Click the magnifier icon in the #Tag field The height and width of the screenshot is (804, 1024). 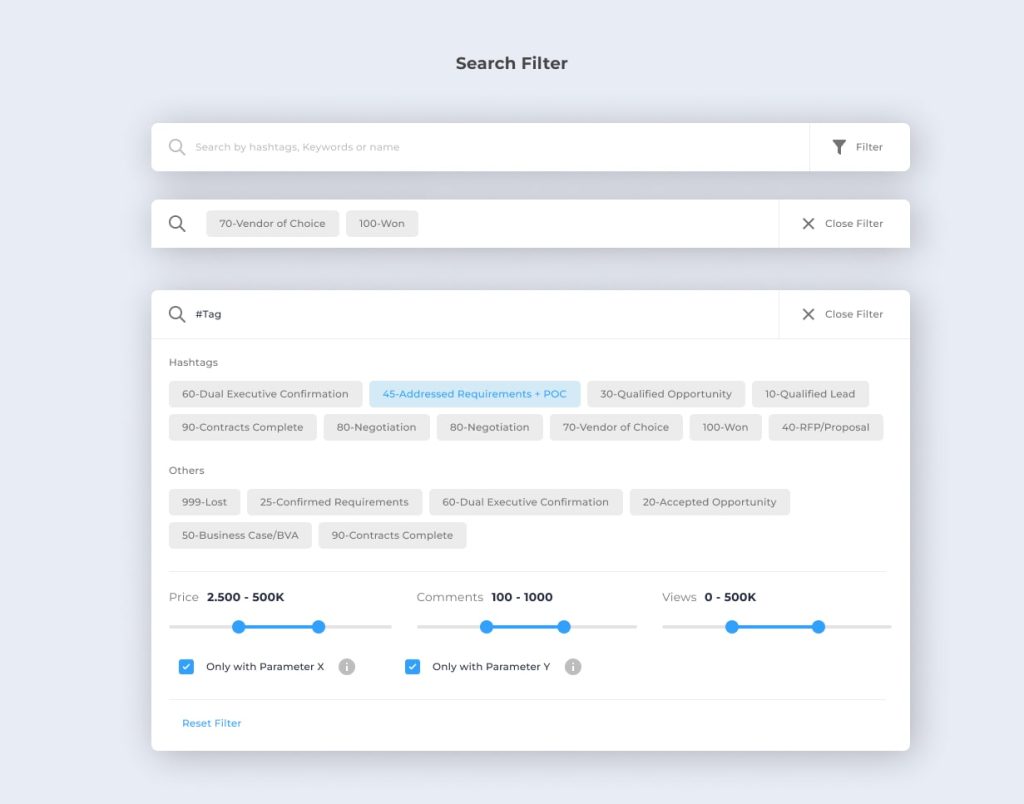[x=177, y=313]
